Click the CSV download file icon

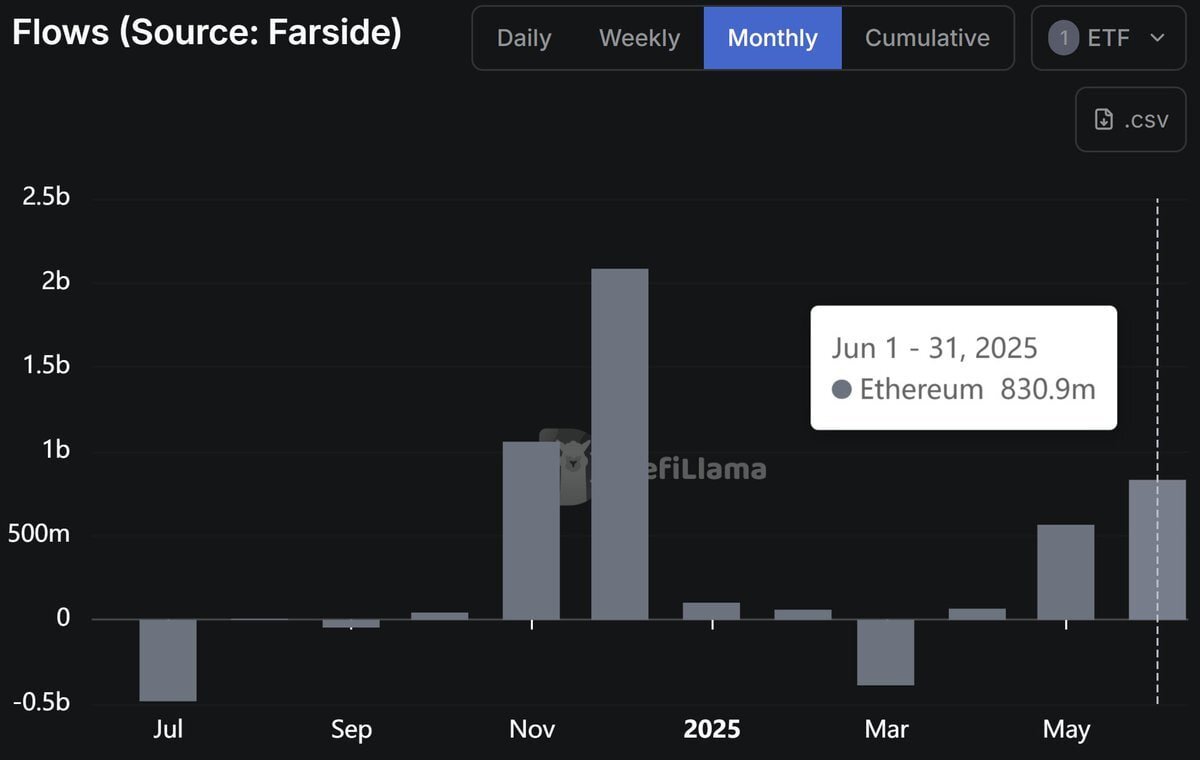(1104, 120)
